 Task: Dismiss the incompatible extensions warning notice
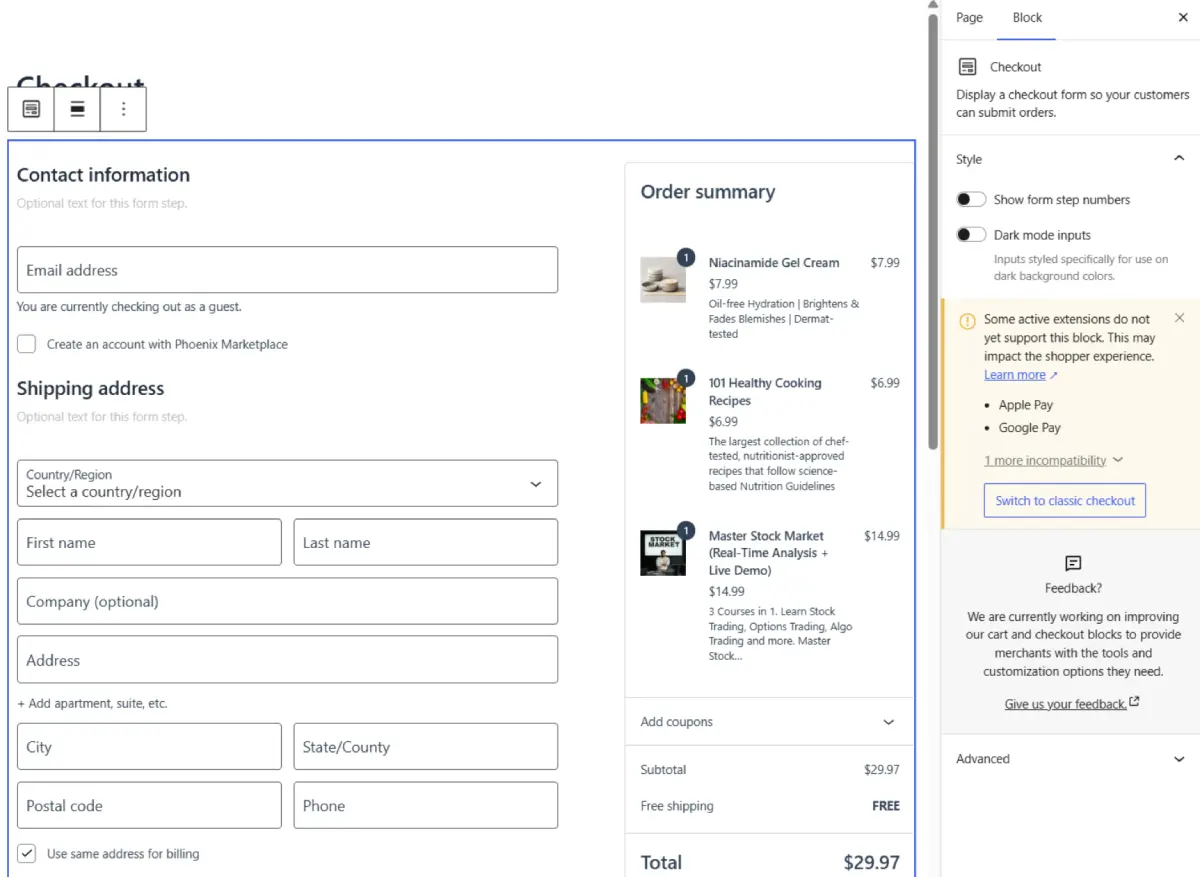click(1179, 318)
